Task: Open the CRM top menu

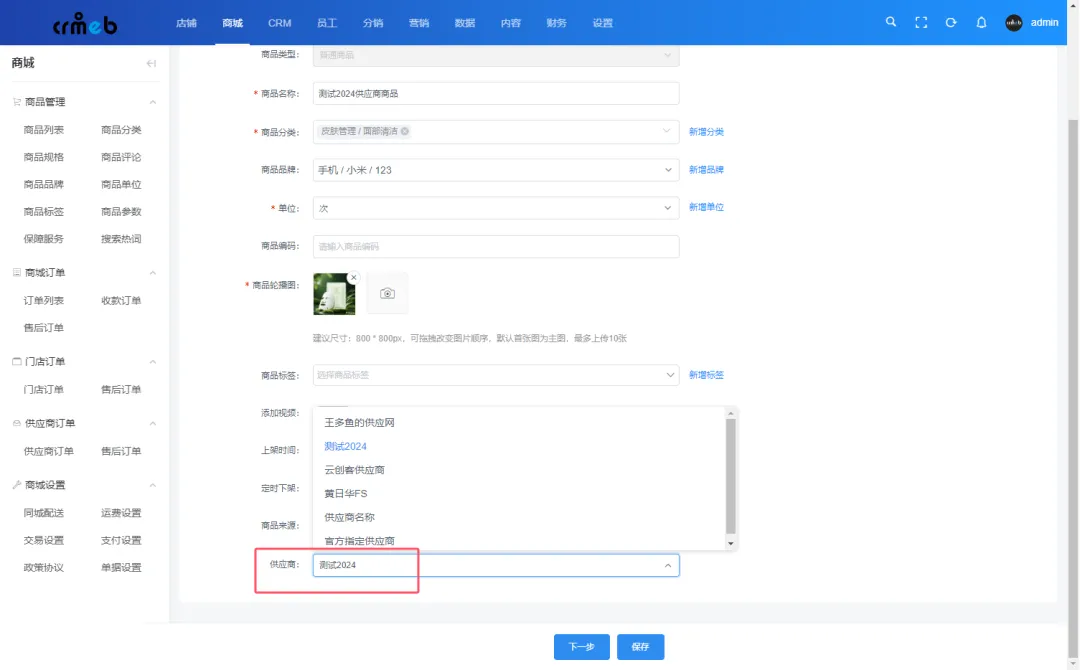Action: click(x=280, y=23)
